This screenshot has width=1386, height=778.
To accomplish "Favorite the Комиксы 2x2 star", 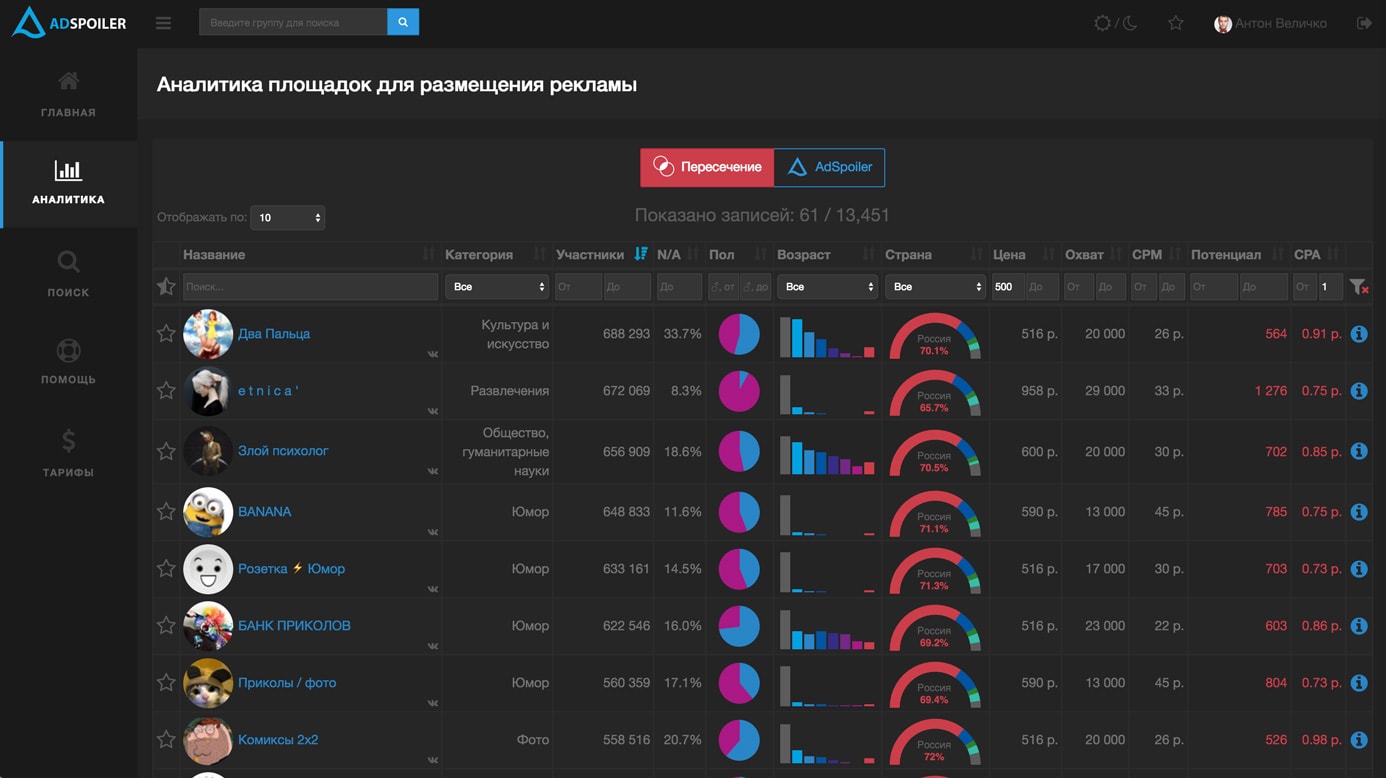I will click(166, 740).
